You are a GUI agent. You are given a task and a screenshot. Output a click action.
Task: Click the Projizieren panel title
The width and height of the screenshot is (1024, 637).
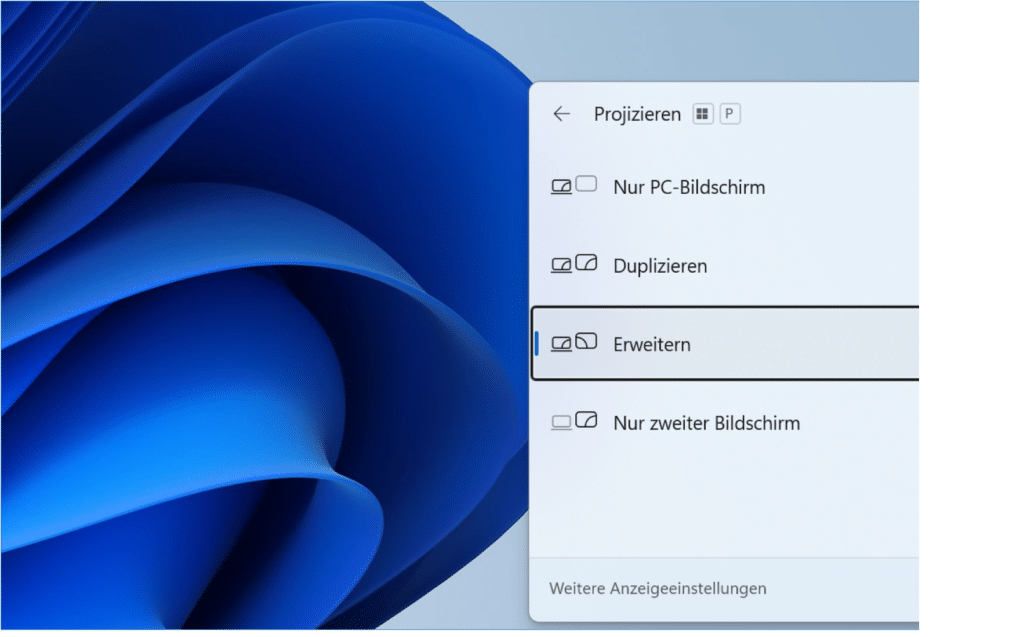pyautogui.click(x=637, y=115)
